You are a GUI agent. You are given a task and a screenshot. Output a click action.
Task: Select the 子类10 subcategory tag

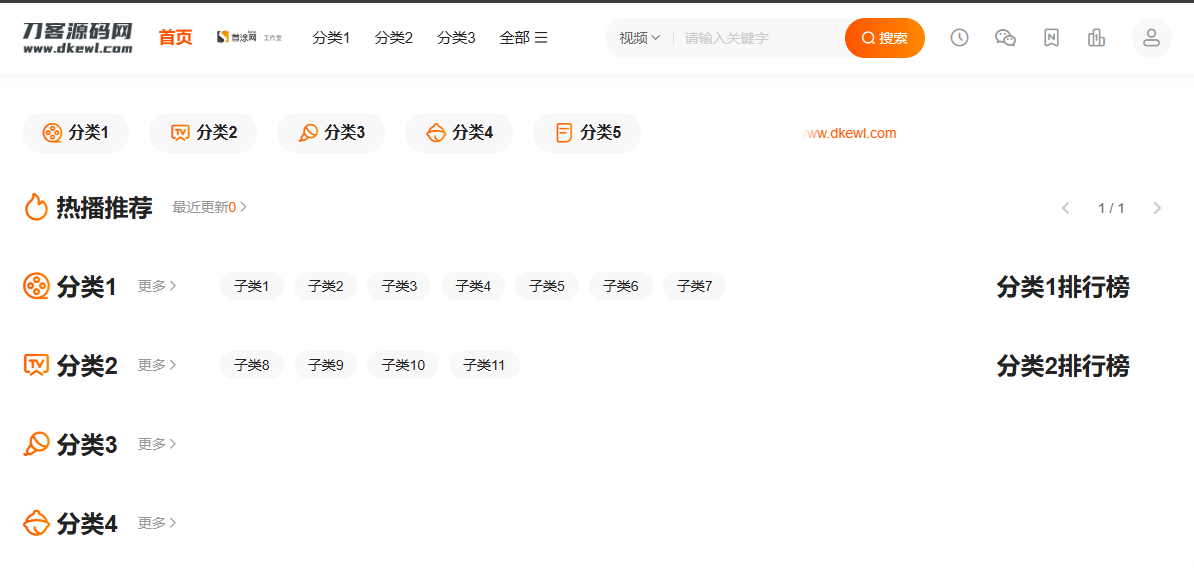(x=403, y=365)
